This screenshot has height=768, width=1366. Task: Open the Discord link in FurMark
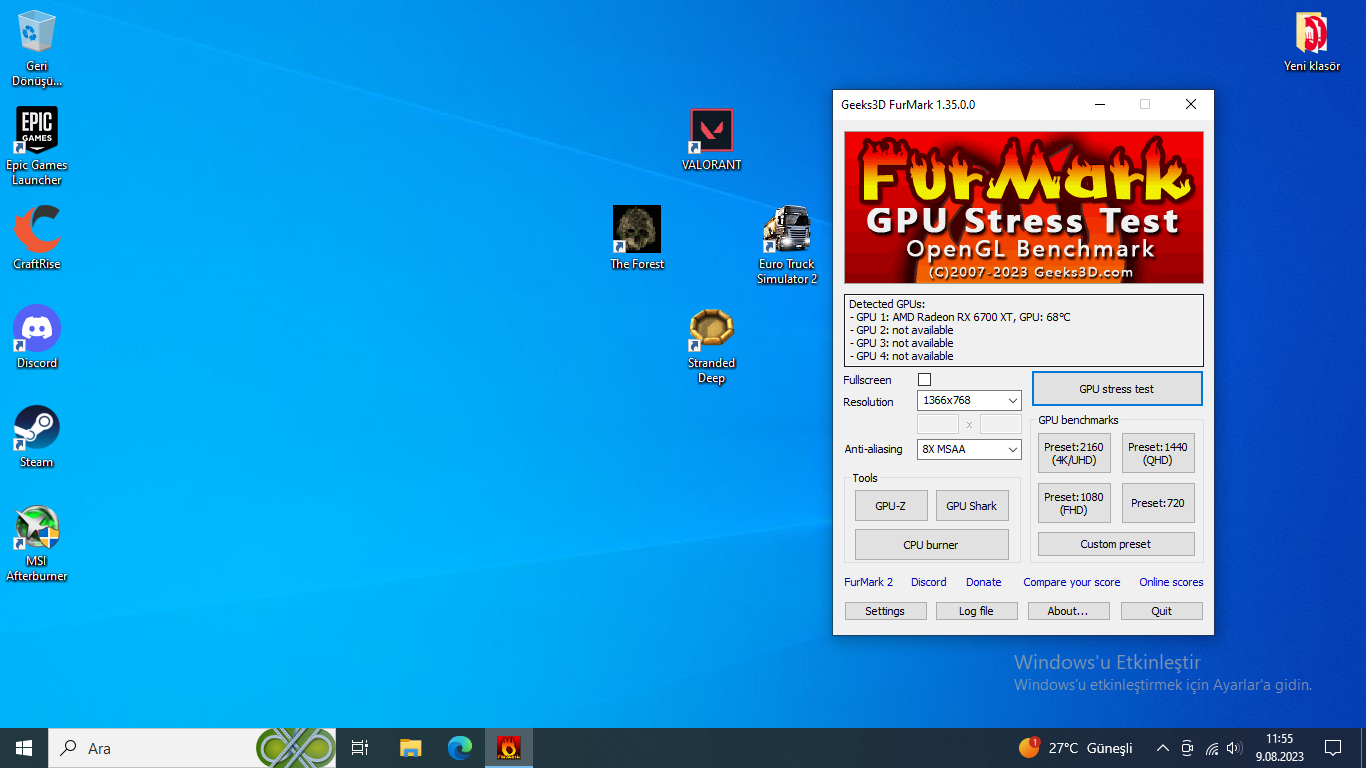coord(929,582)
